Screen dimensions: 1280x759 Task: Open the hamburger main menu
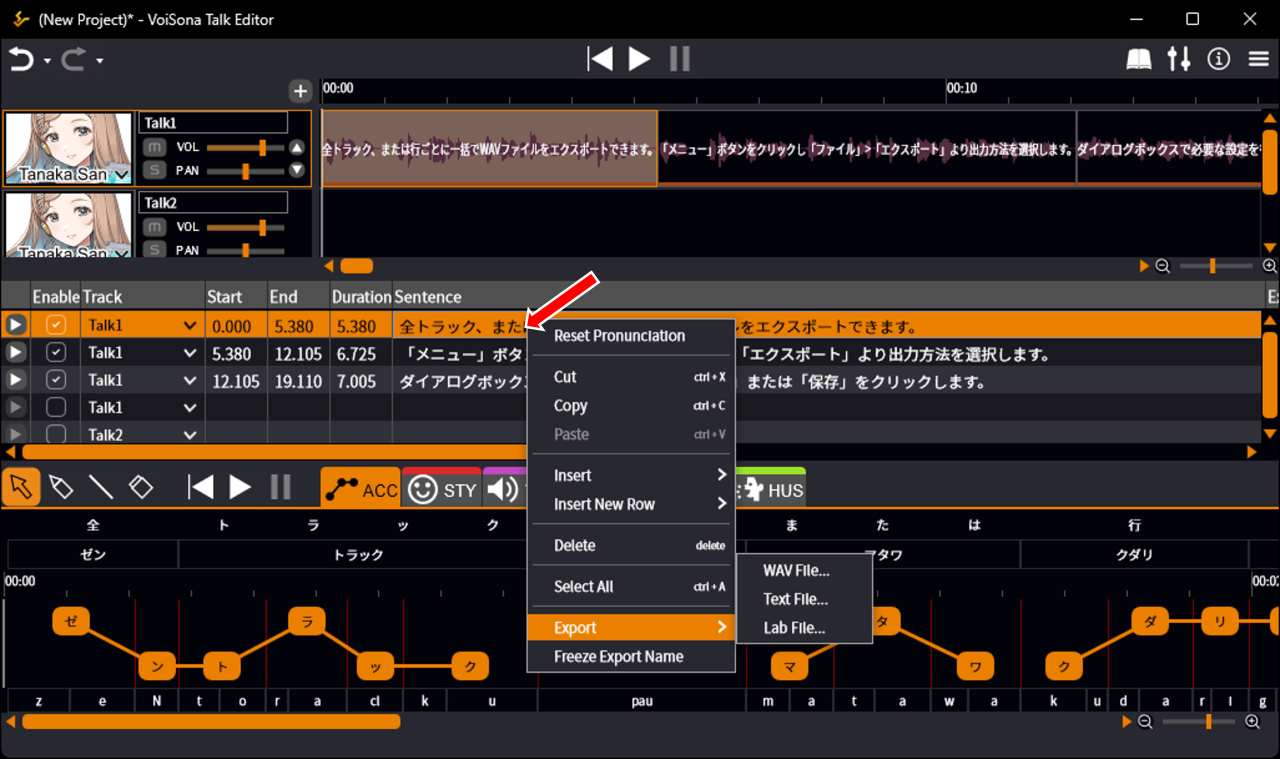coord(1259,60)
